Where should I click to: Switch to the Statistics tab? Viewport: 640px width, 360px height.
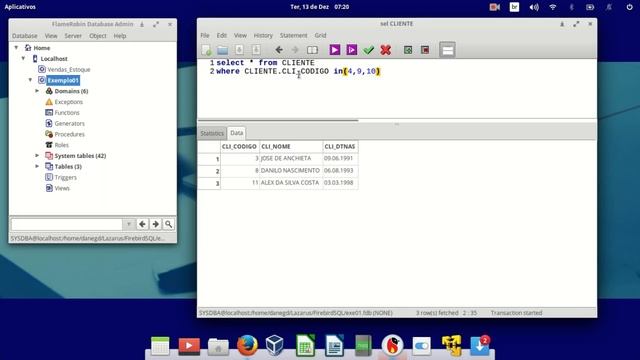click(212, 133)
